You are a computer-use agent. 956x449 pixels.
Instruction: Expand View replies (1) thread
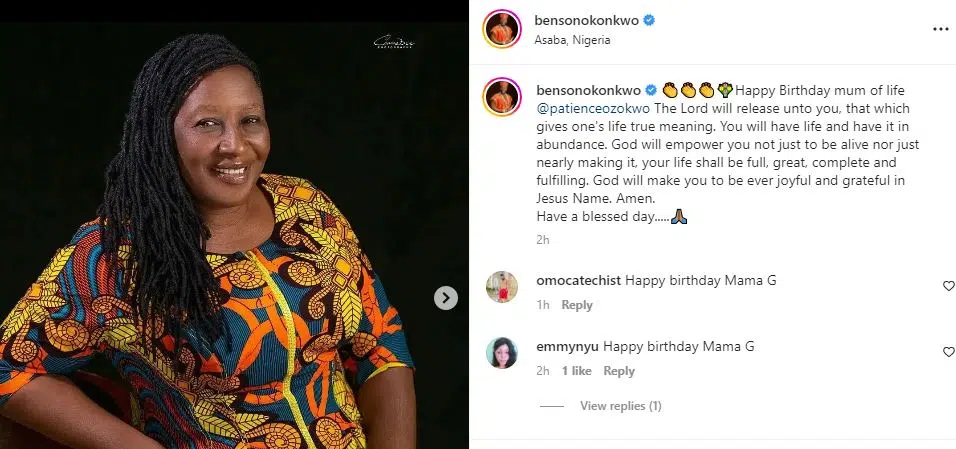620,406
